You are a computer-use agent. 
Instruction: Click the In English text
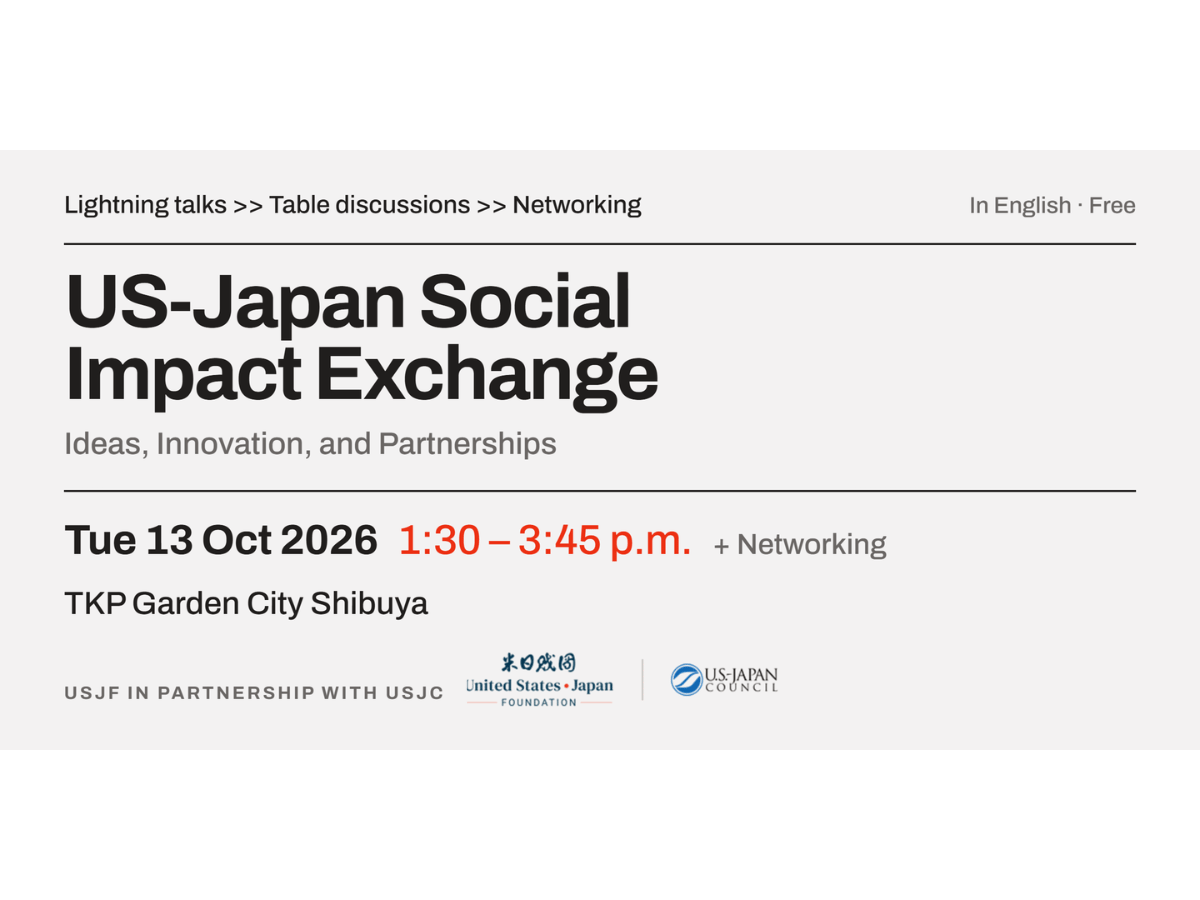[1020, 206]
